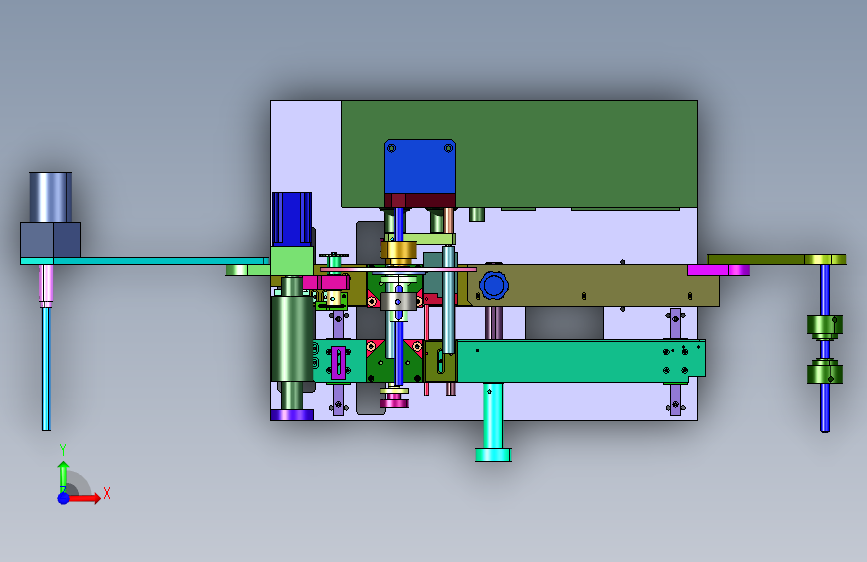Select the dark blue finned motor

tap(292, 219)
